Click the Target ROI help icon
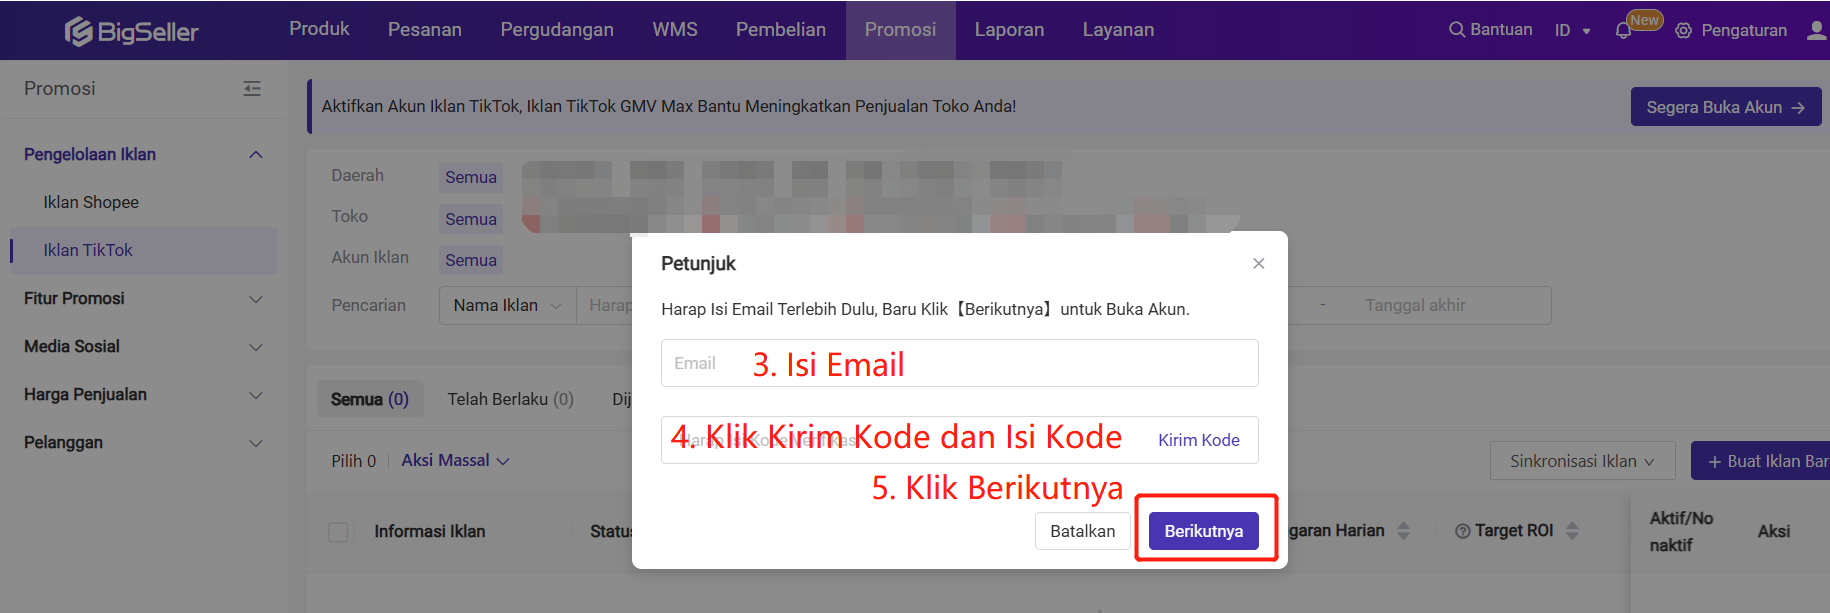1830x613 pixels. 1463,531
